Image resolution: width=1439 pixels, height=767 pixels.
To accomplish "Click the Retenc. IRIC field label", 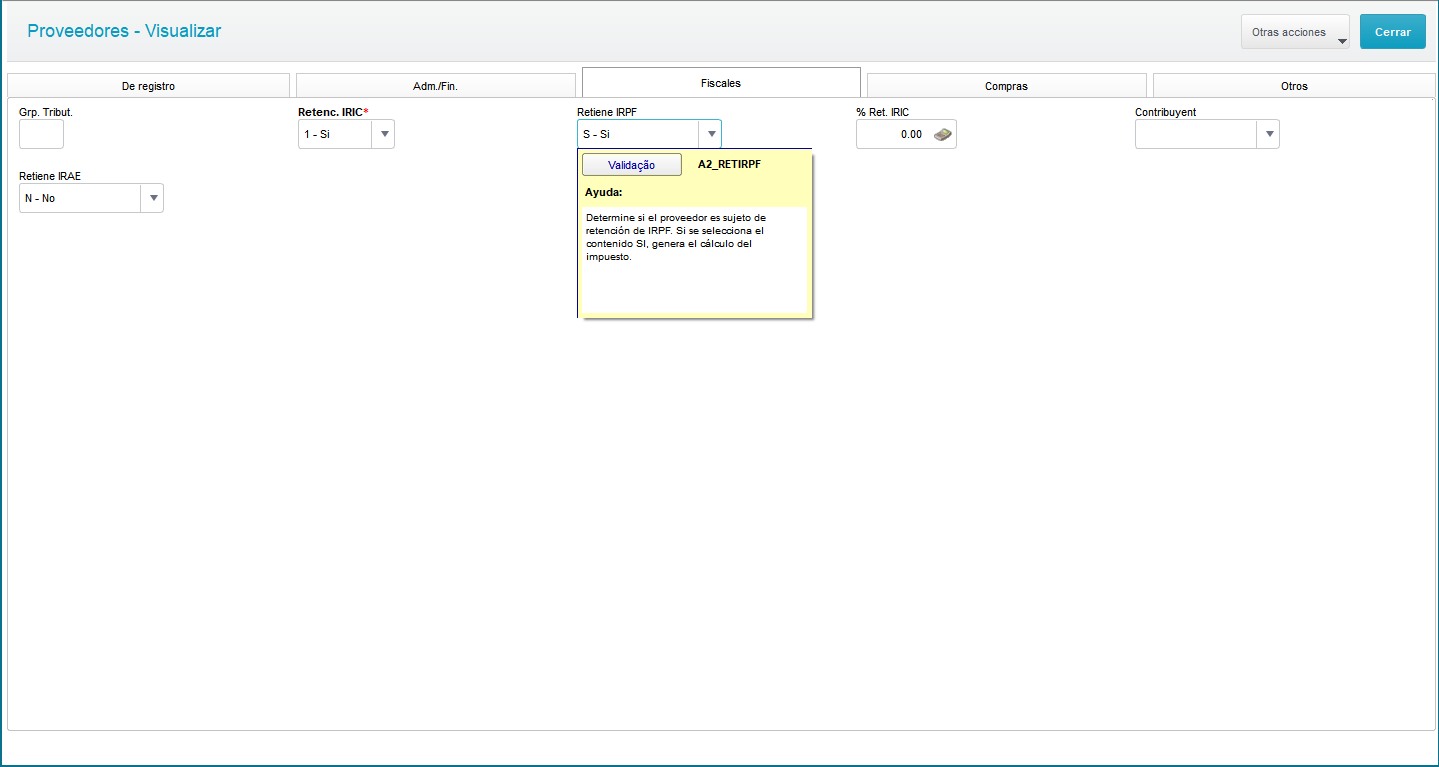I will 334,112.
